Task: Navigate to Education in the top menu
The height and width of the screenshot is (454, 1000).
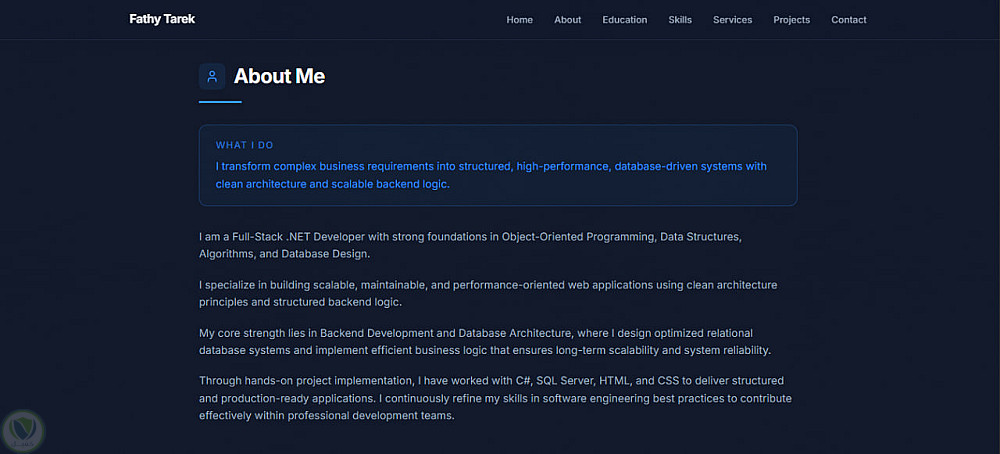Action: [624, 20]
